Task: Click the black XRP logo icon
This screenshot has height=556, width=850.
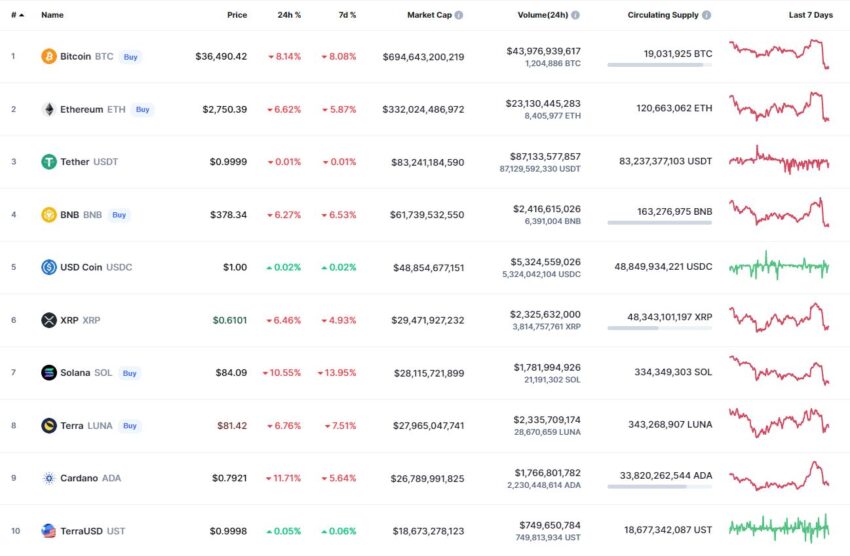Action: (49, 320)
